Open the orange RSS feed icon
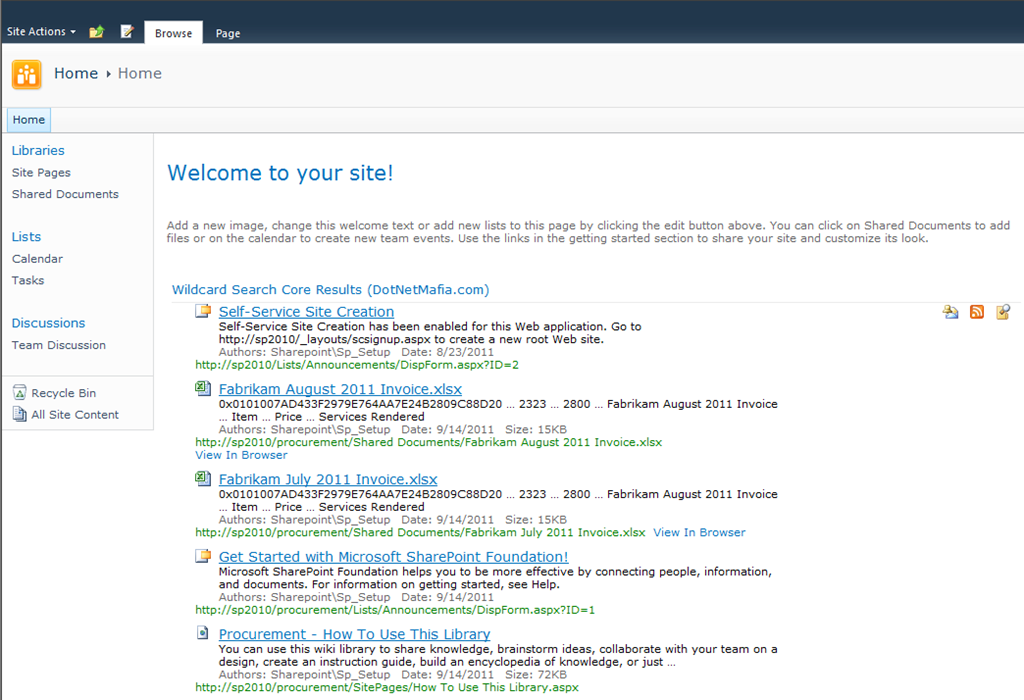Viewport: 1024px width, 700px height. click(x=977, y=312)
